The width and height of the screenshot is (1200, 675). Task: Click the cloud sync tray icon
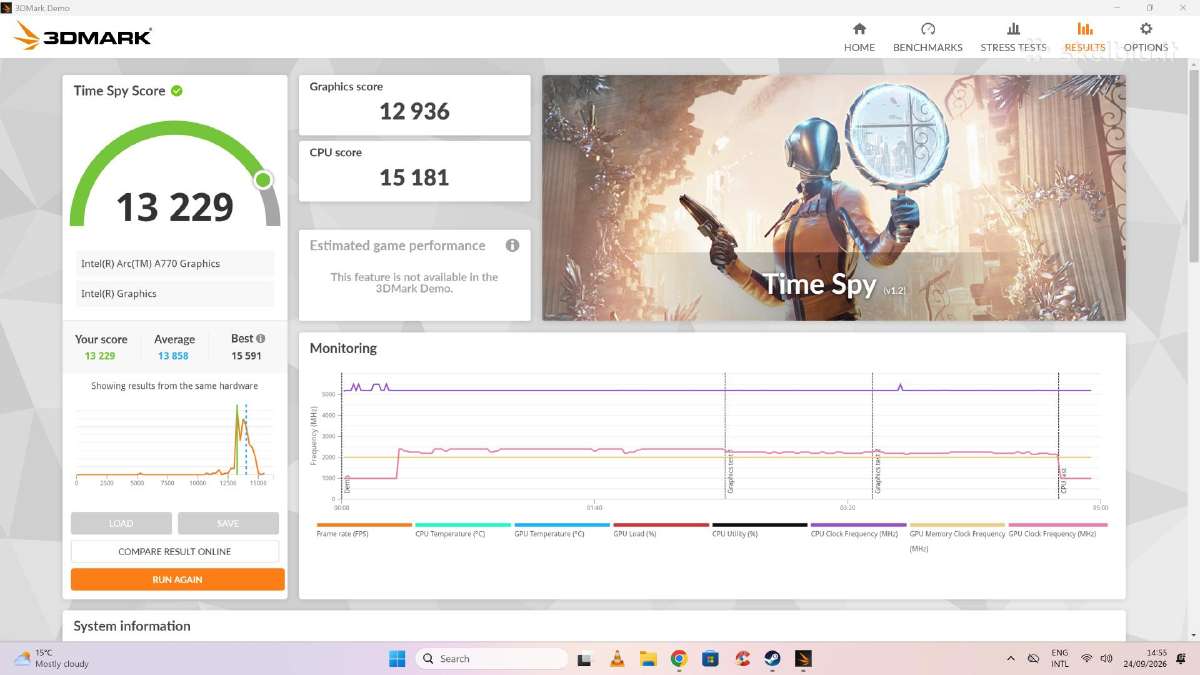[1033, 659]
